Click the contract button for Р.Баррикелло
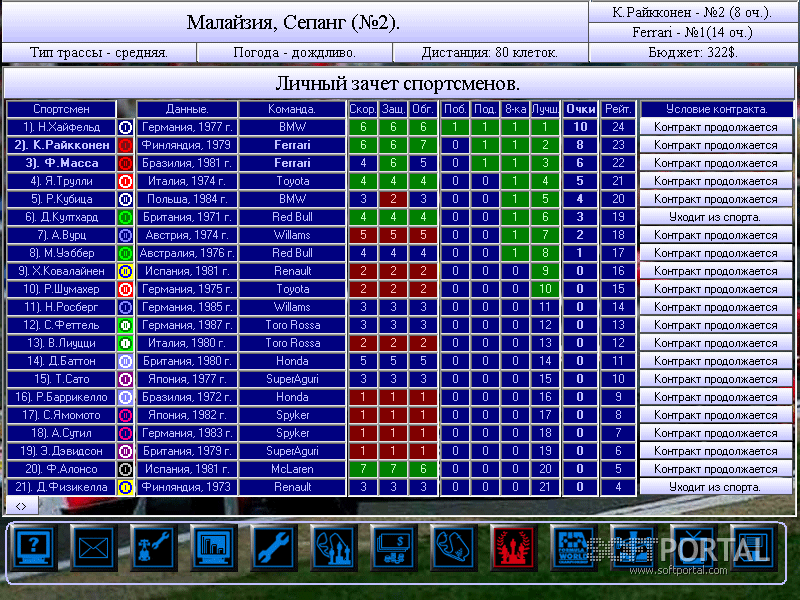The image size is (800, 600). (x=716, y=397)
